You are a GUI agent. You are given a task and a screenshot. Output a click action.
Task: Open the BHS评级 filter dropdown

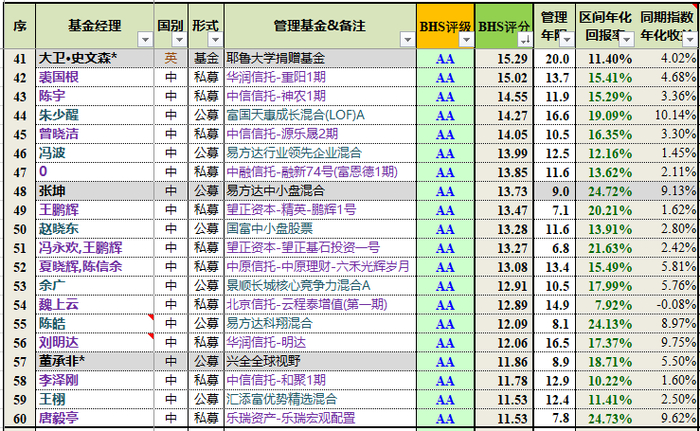click(x=466, y=40)
